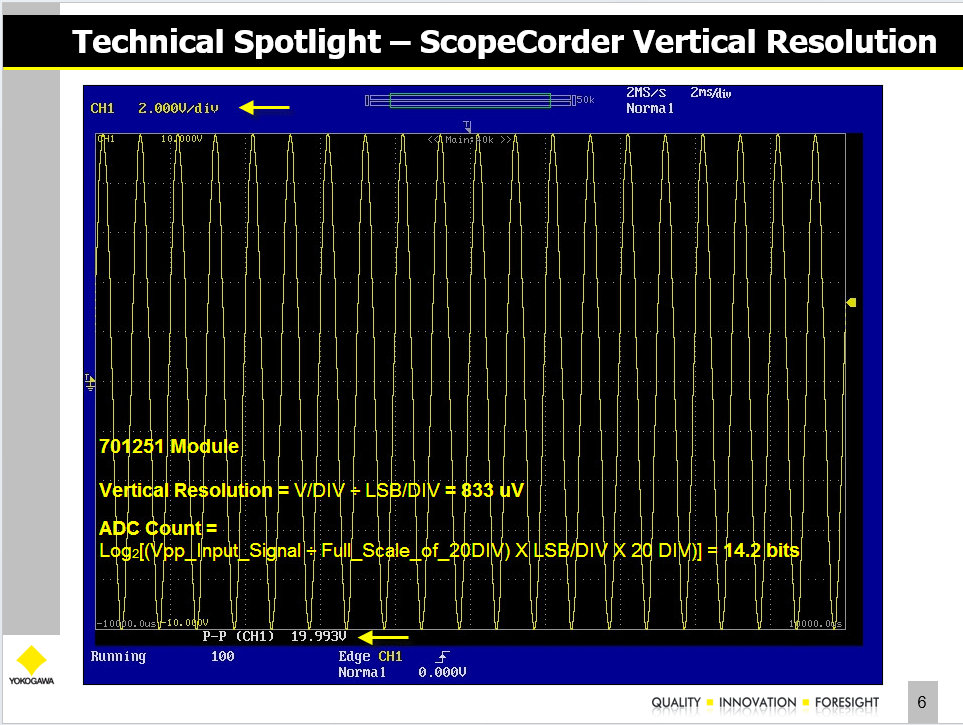Screen dimensions: 963x725
Task: Select the CH1 2.000V/div scale label
Action: (154, 108)
